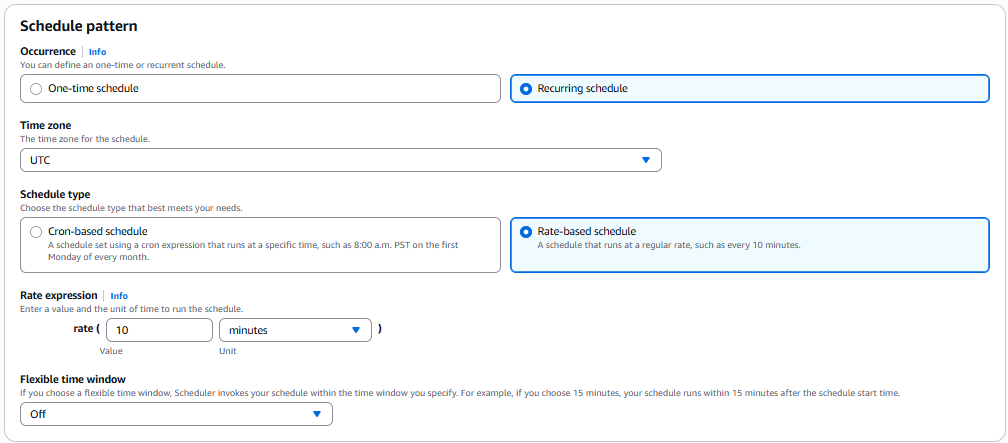
Task: Click the Value label under rate input
Action: pos(111,351)
